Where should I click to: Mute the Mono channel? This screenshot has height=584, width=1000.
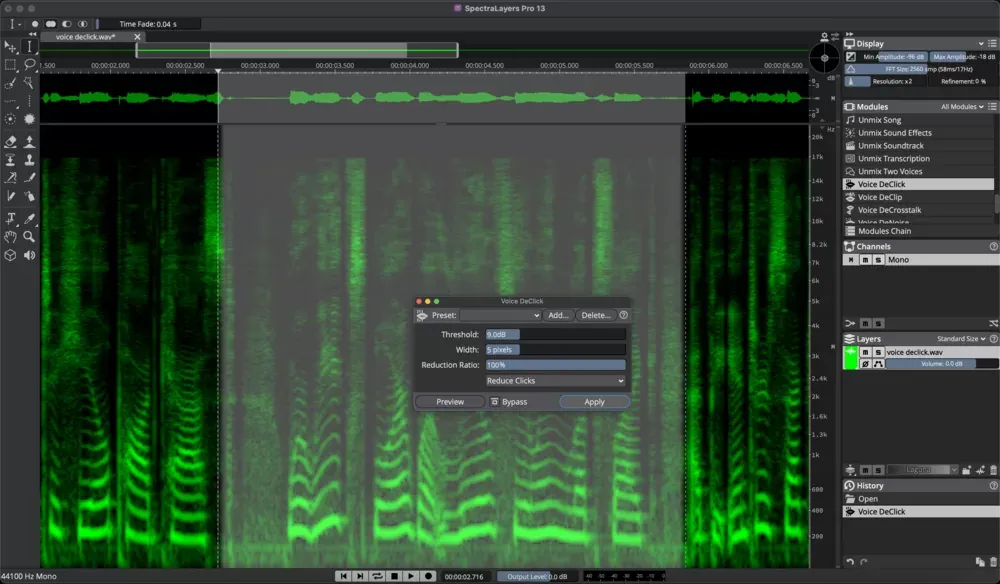pos(865,259)
